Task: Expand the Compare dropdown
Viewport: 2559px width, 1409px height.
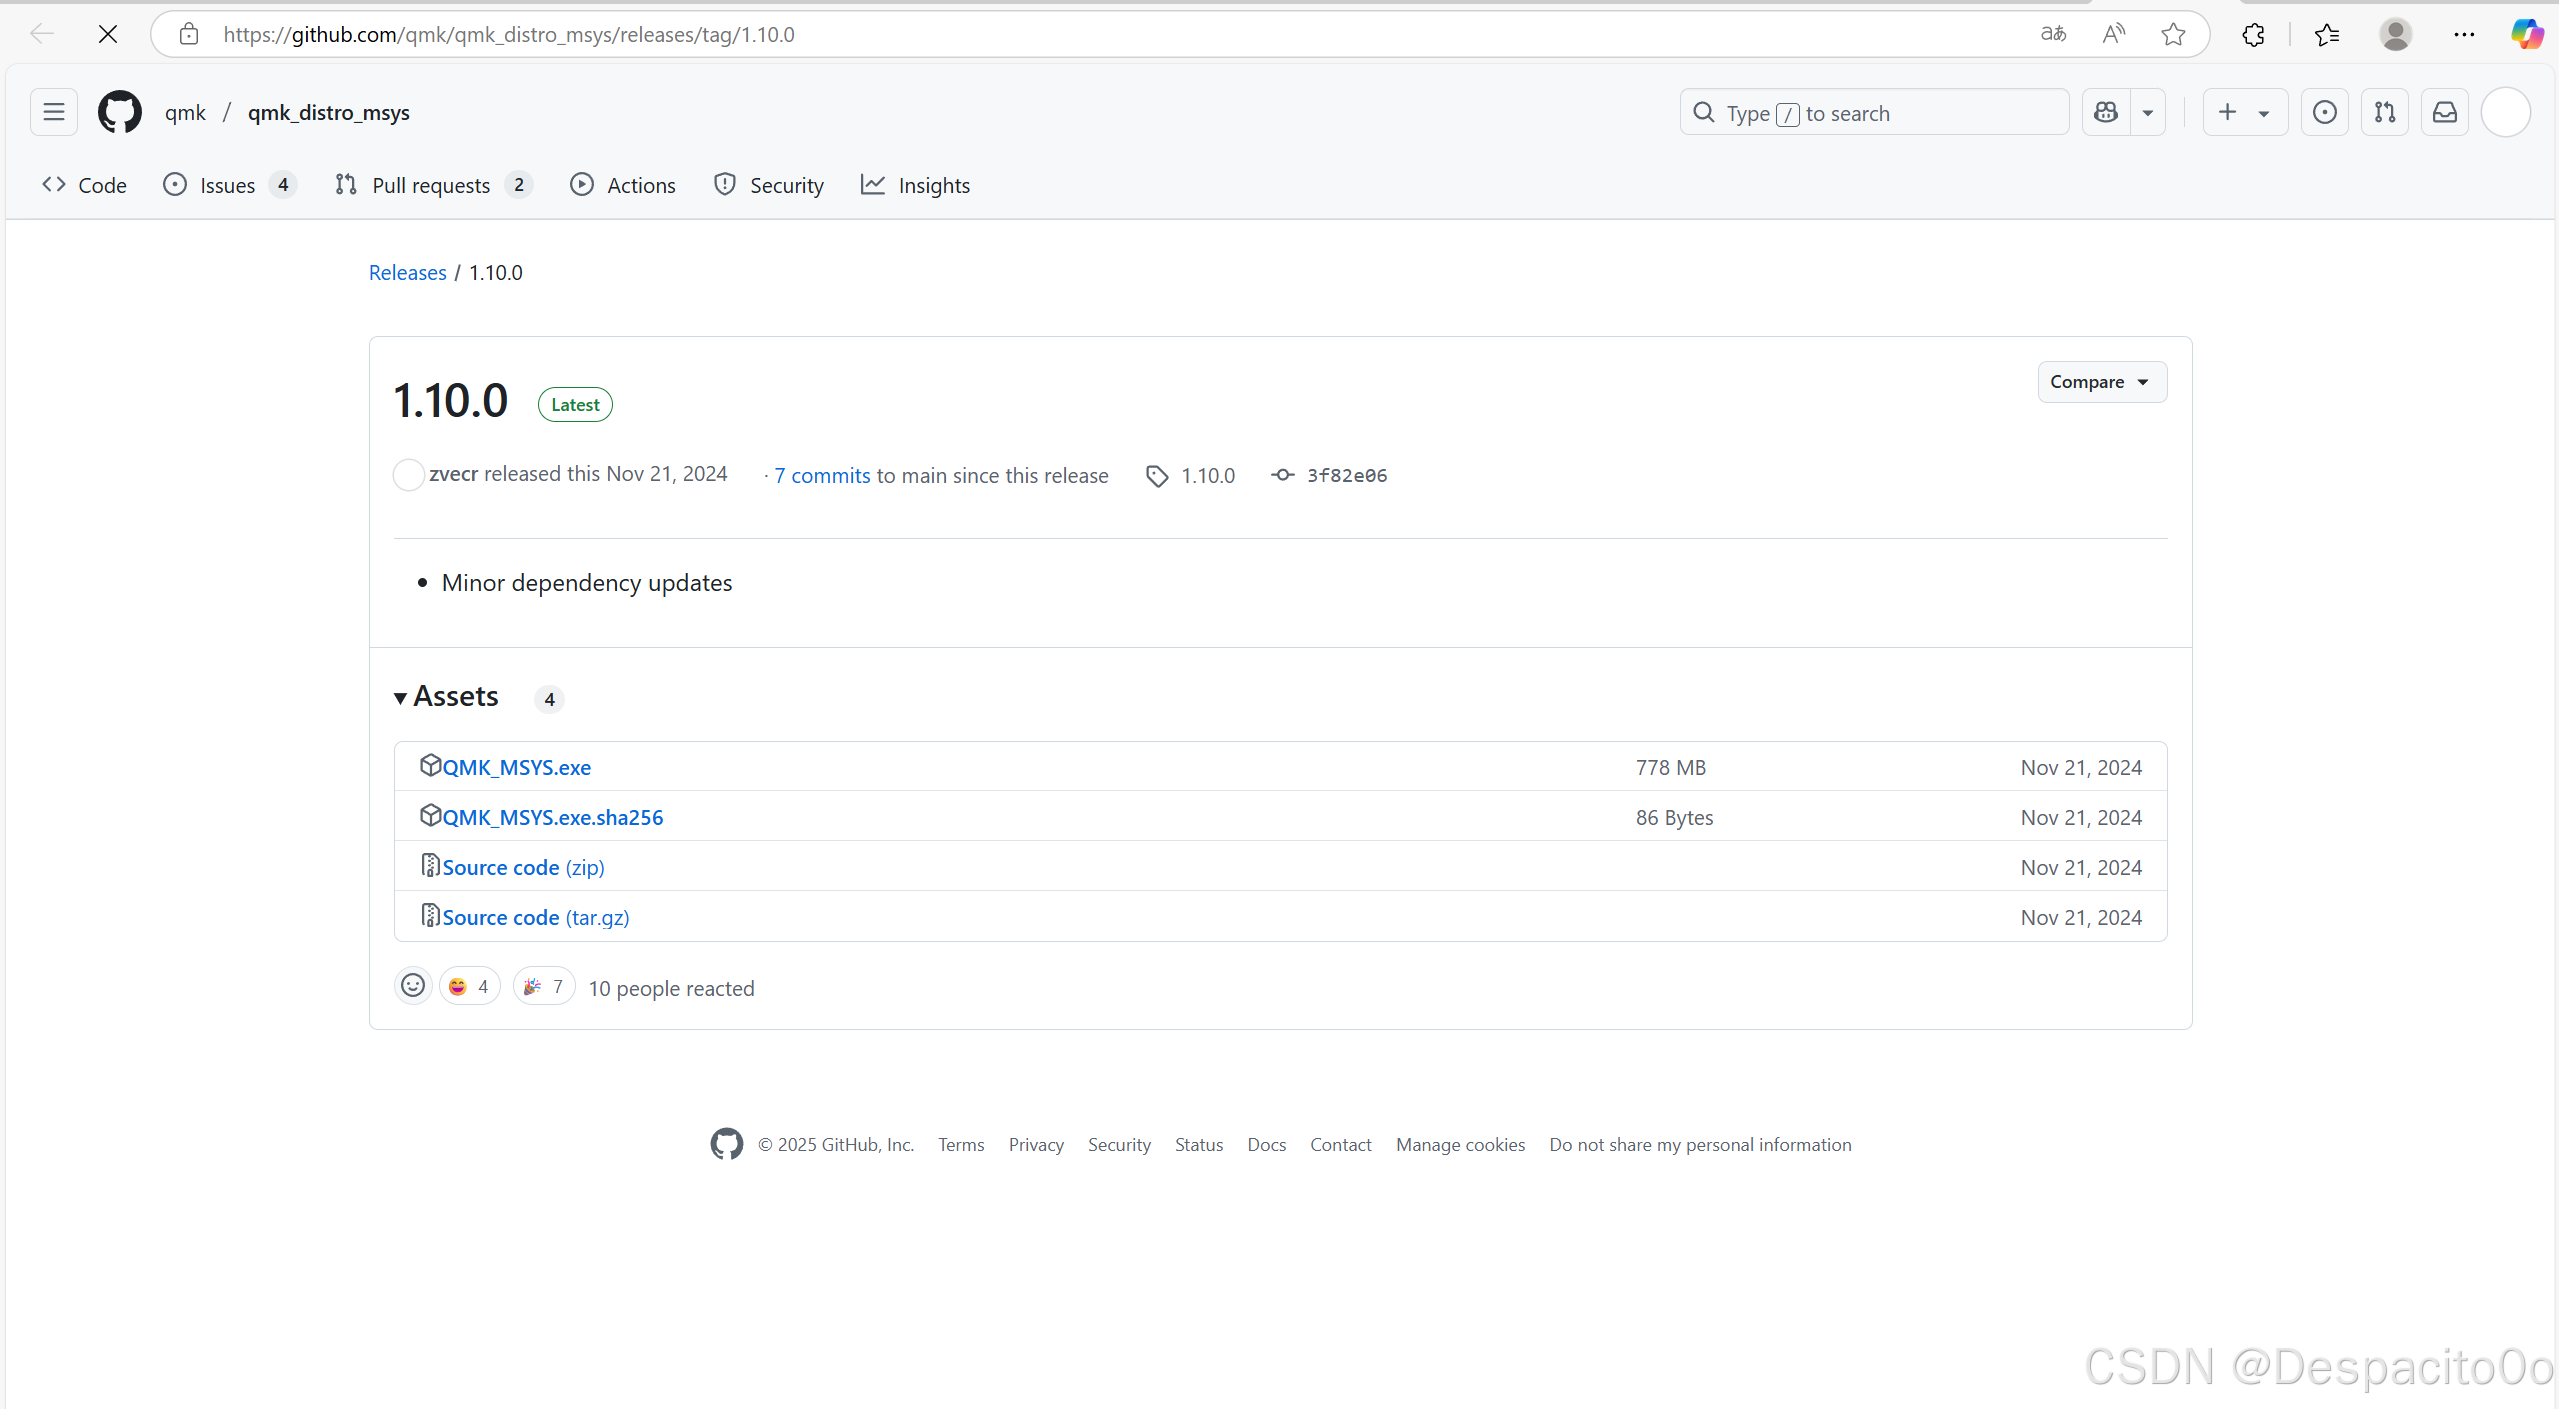Action: [x=2101, y=382]
